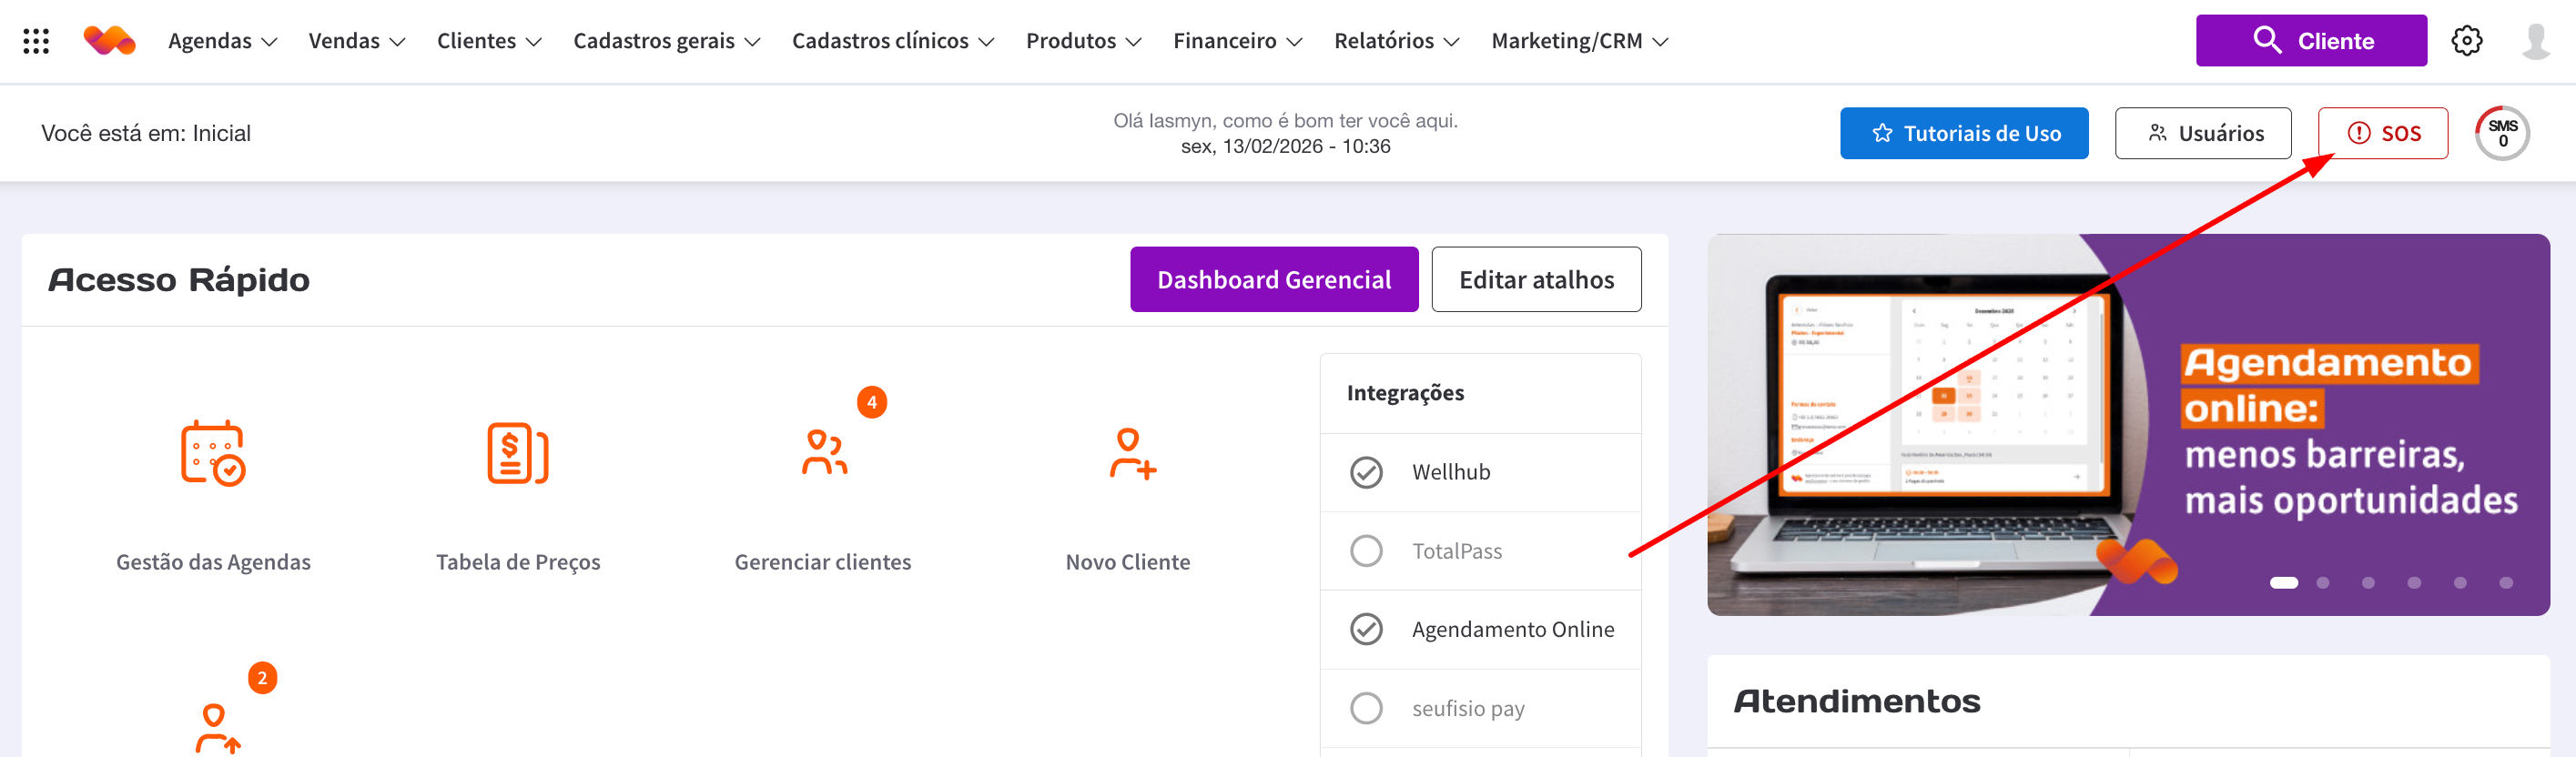
Task: Open the apps grid menu icon
Action: [x=36, y=41]
